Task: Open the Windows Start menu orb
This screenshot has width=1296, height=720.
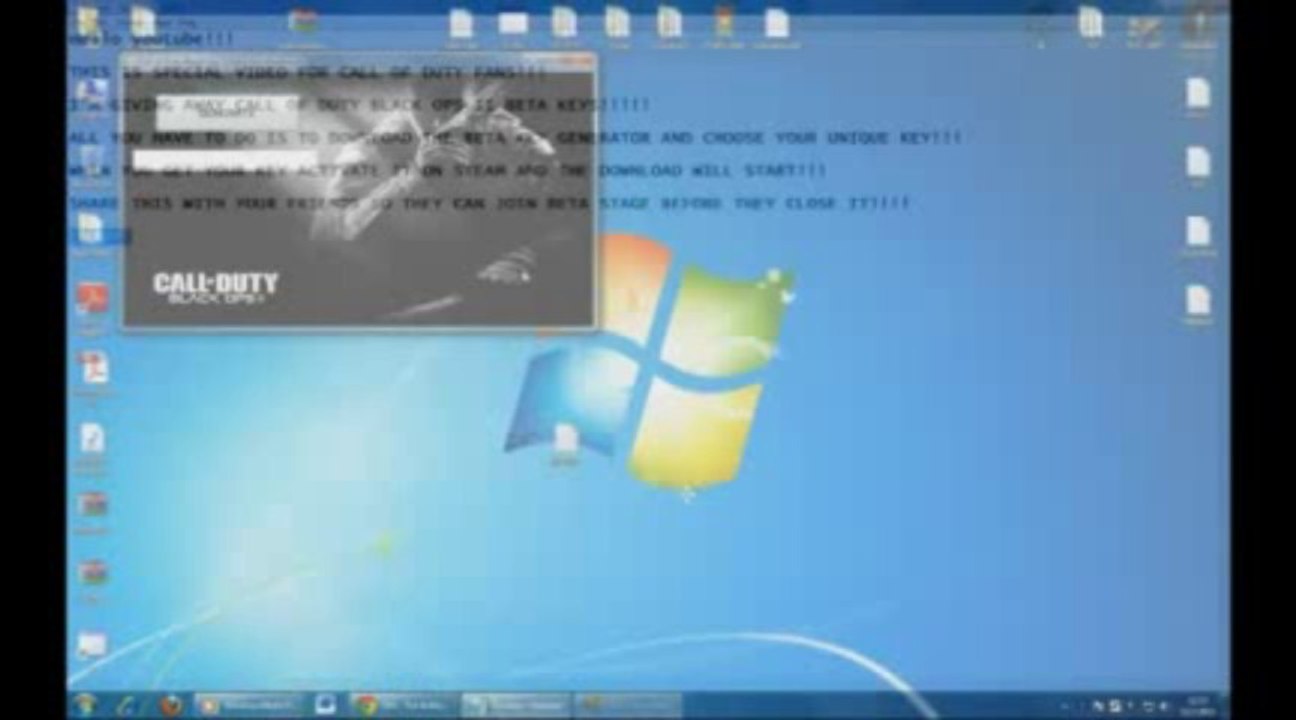Action: (x=86, y=704)
